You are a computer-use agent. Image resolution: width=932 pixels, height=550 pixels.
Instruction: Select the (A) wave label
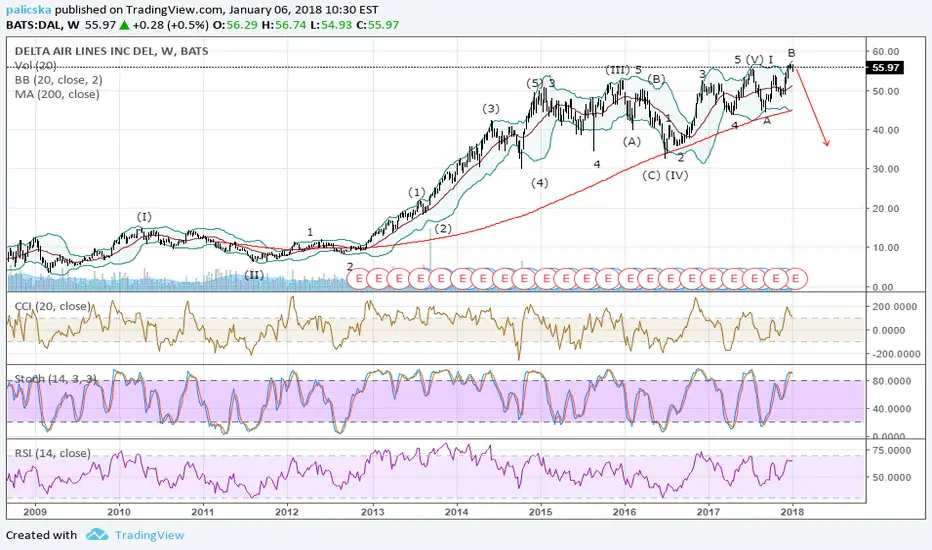[x=632, y=142]
